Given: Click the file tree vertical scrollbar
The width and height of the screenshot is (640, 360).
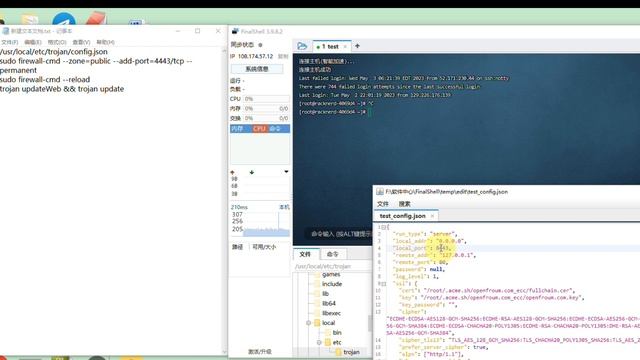Looking at the screenshot, I should click(x=370, y=322).
